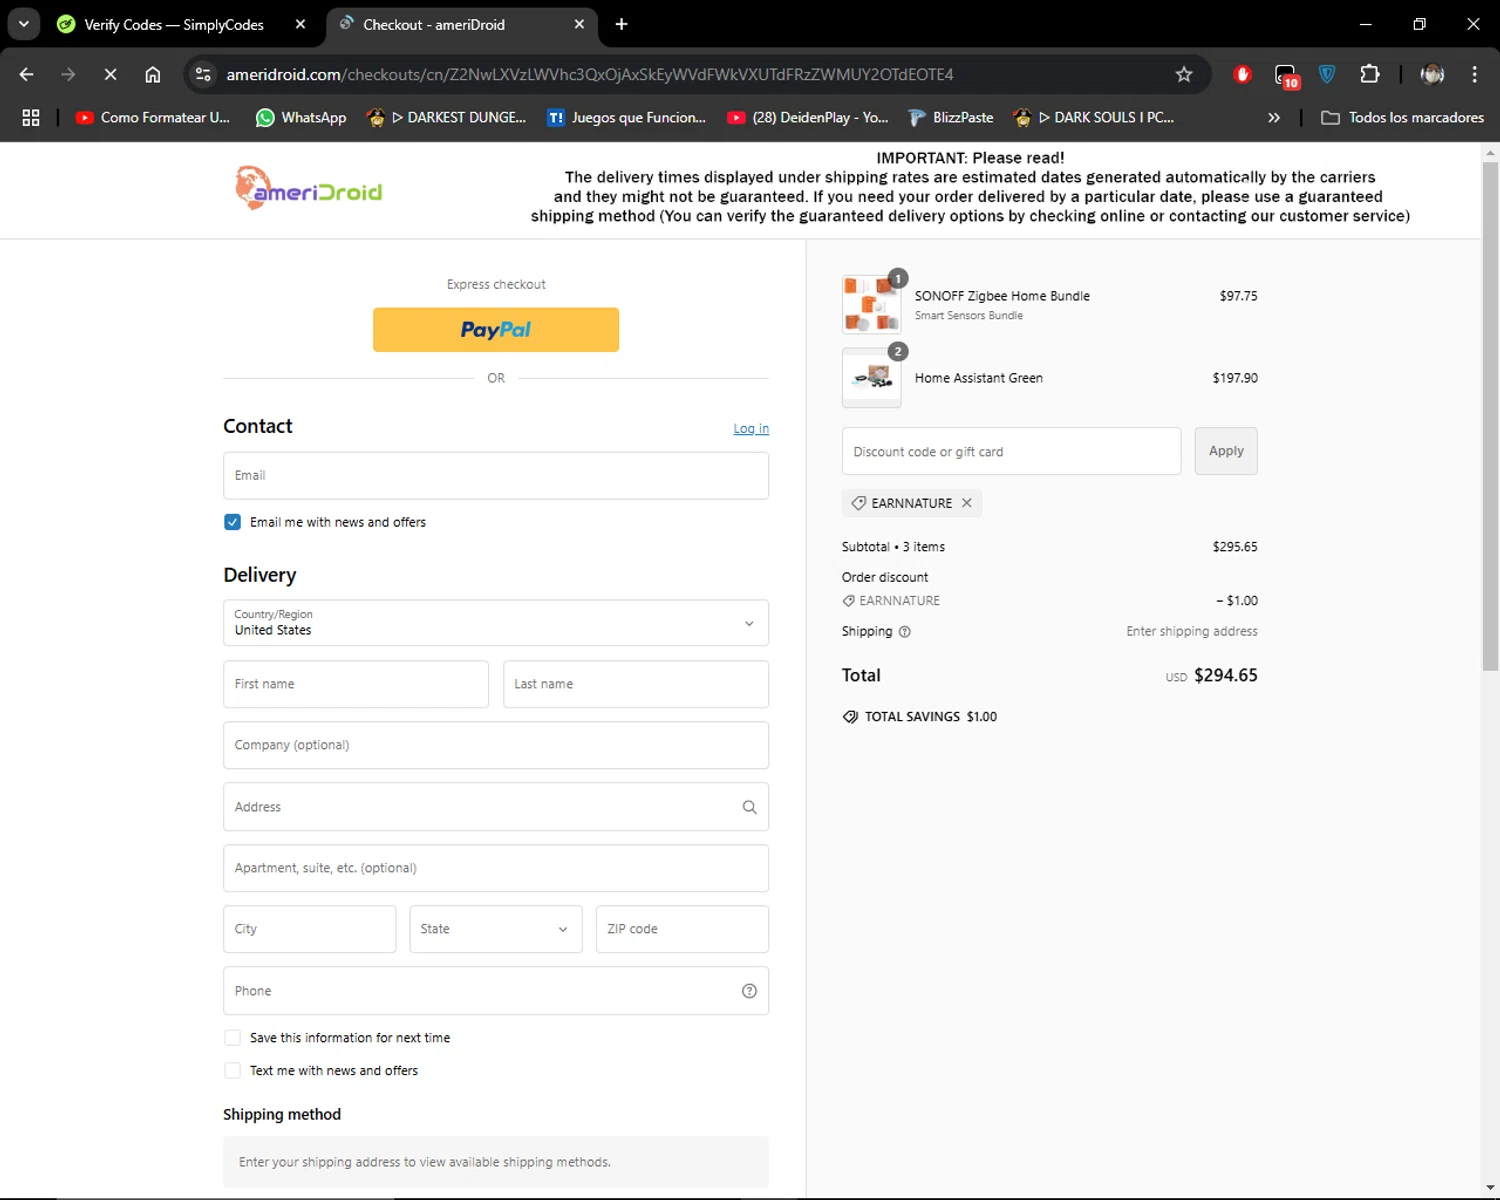1500x1200 pixels.
Task: Open the Extensions puzzle menu
Action: pos(1370,74)
